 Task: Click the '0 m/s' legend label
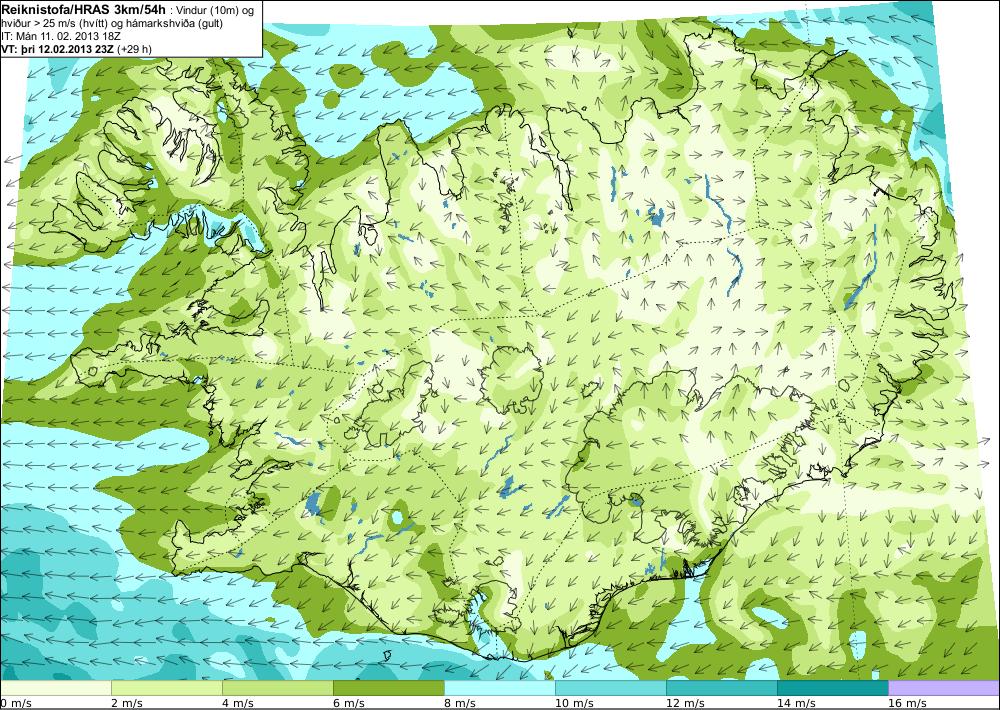click(16, 703)
